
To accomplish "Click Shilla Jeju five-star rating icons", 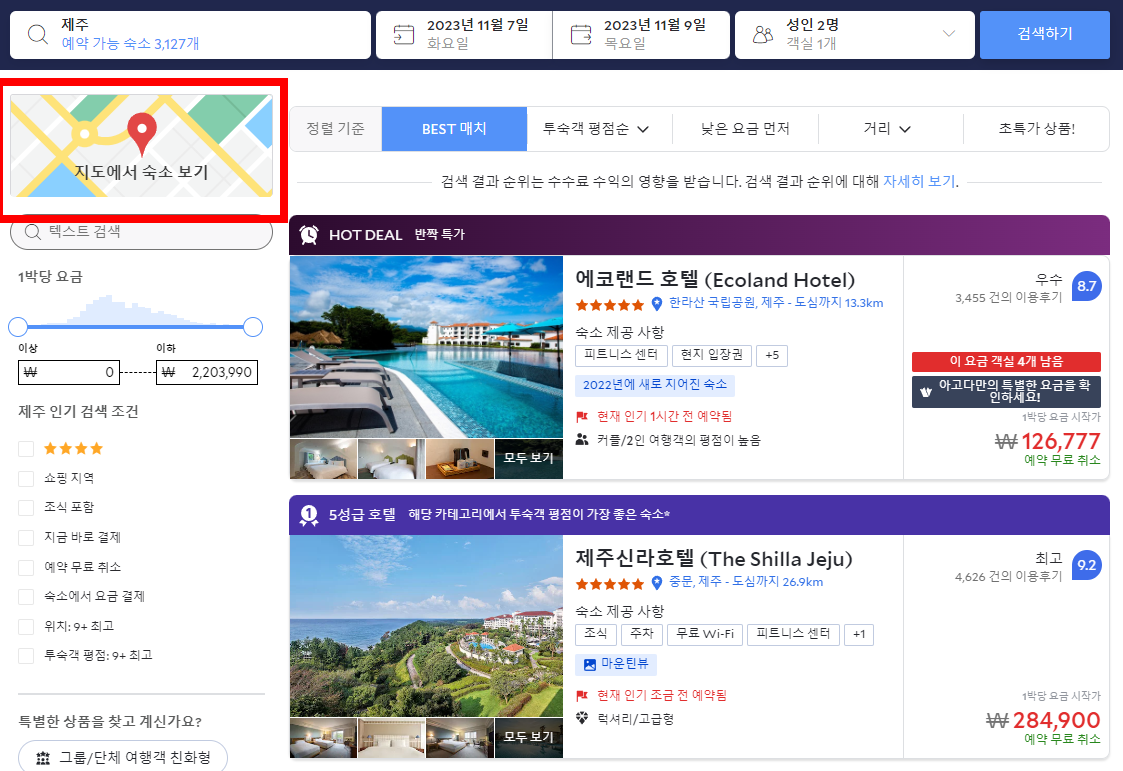I will pyautogui.click(x=609, y=584).
